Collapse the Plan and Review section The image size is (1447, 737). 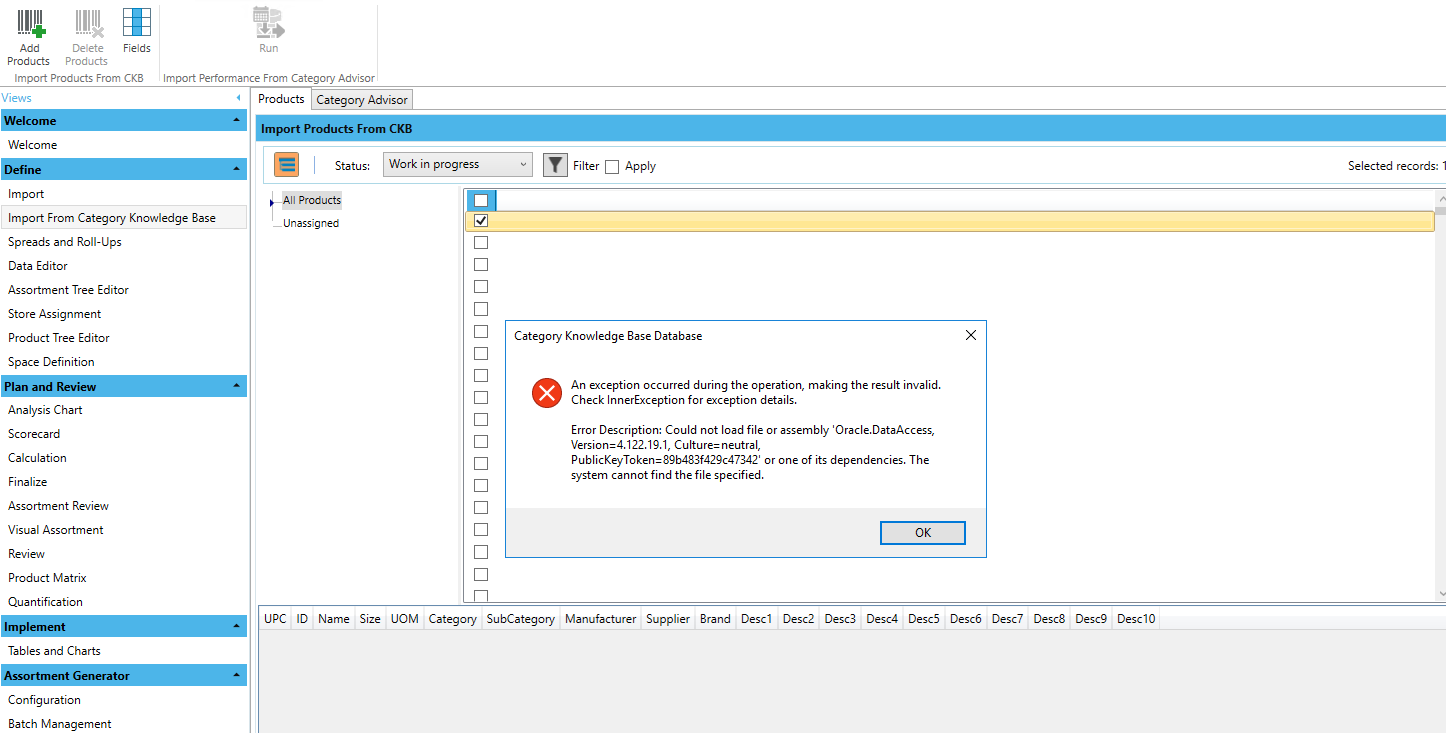coord(237,386)
